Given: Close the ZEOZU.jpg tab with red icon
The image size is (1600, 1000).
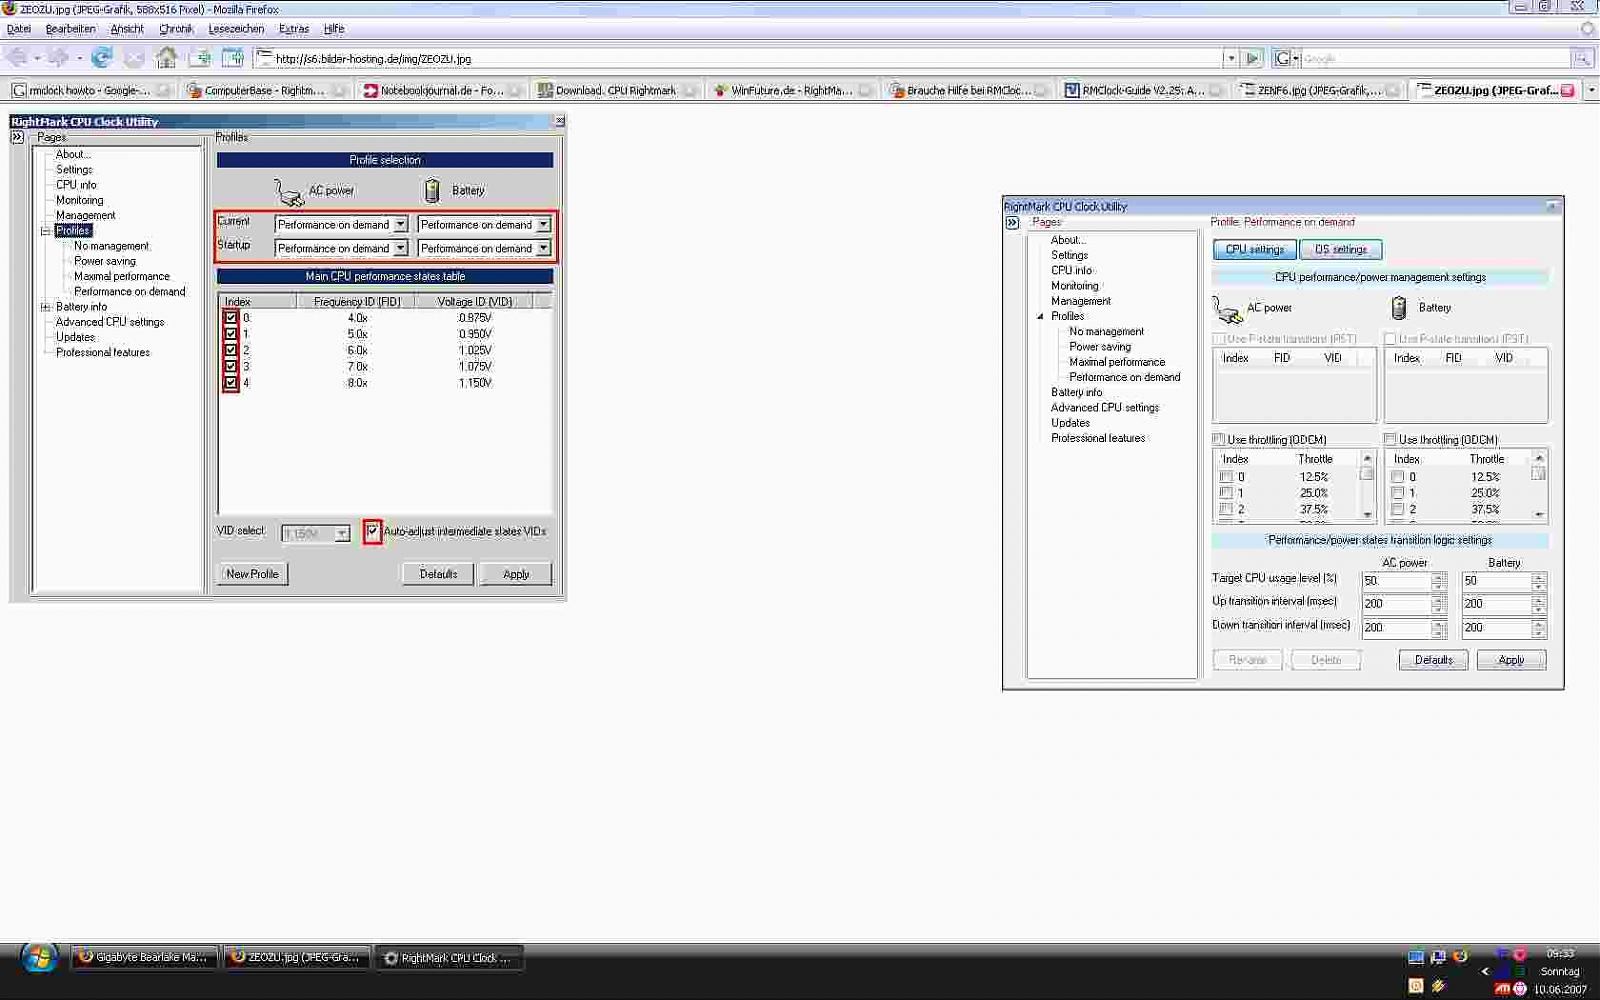Looking at the screenshot, I should 1567,90.
